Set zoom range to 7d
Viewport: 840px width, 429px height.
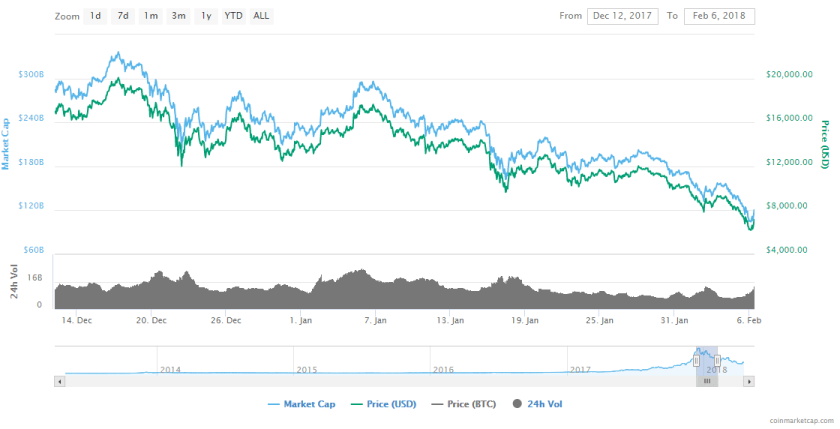(x=122, y=16)
